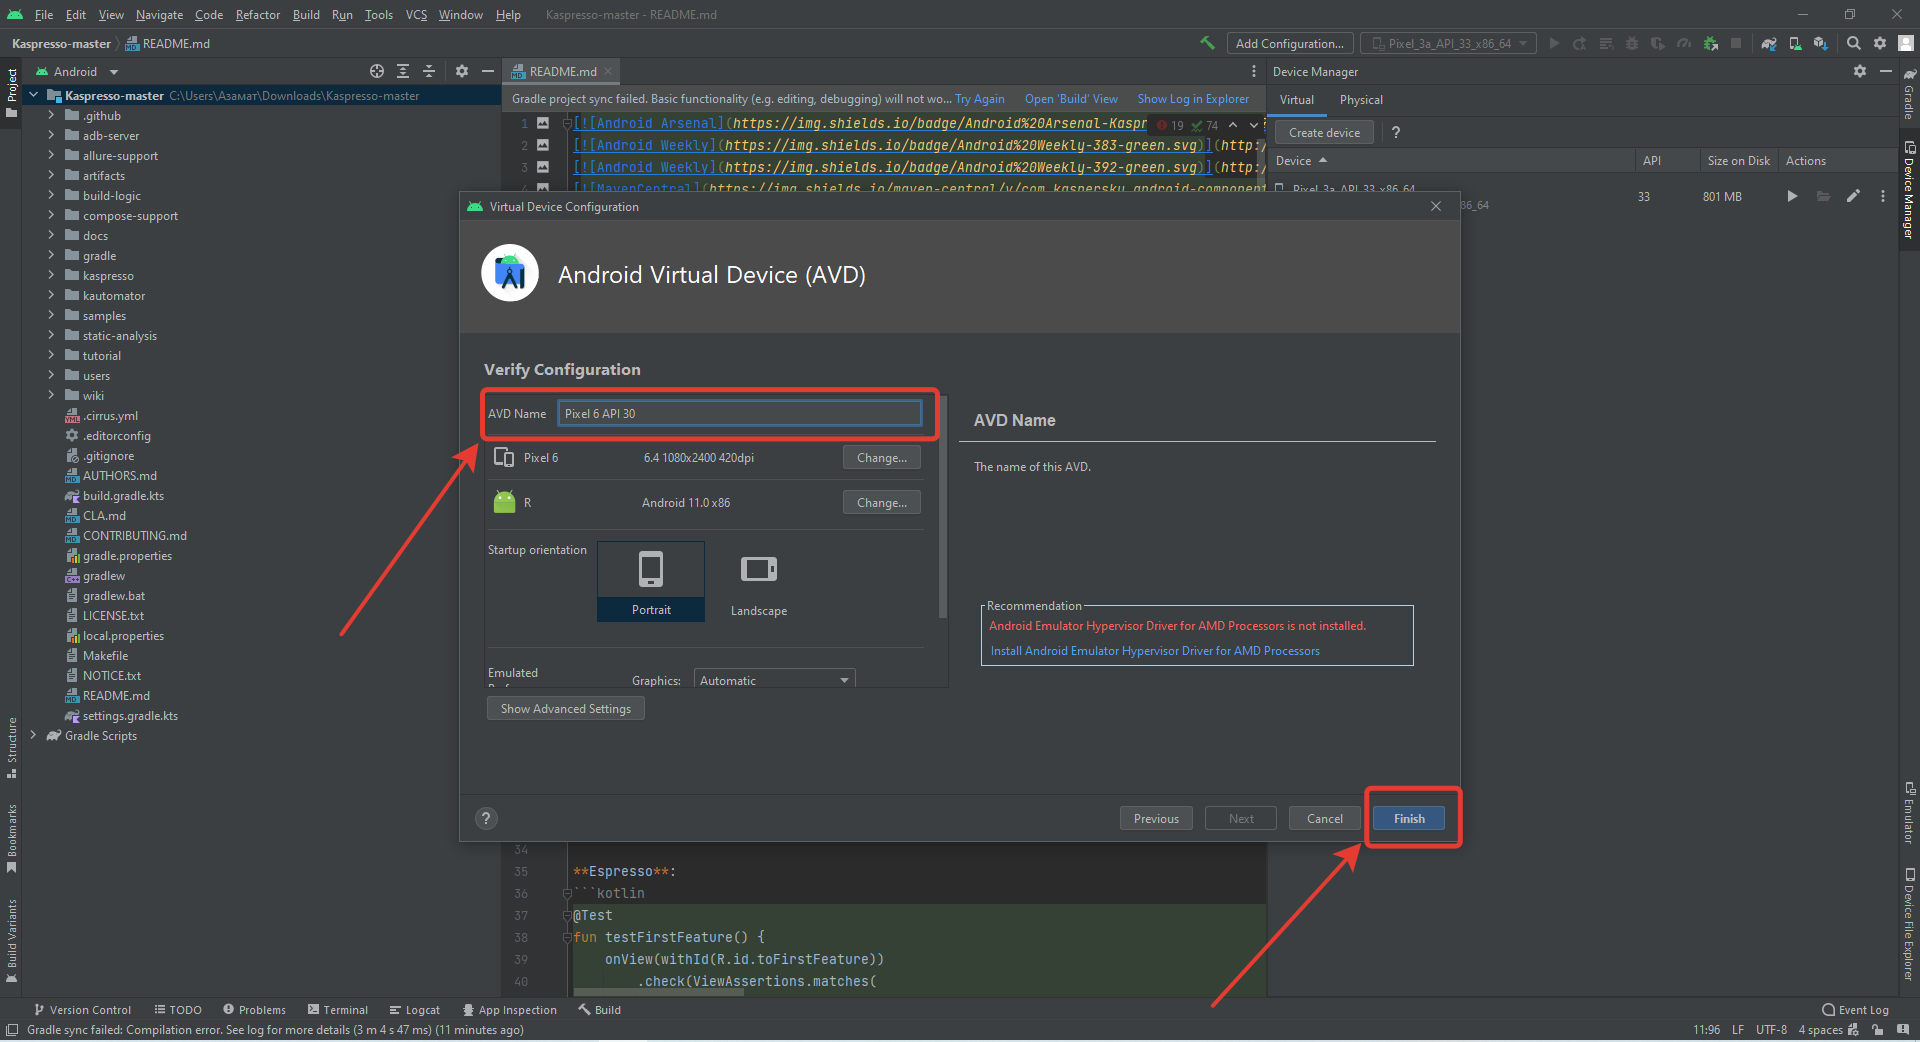
Task: Select Landscape startup orientation
Action: click(759, 581)
